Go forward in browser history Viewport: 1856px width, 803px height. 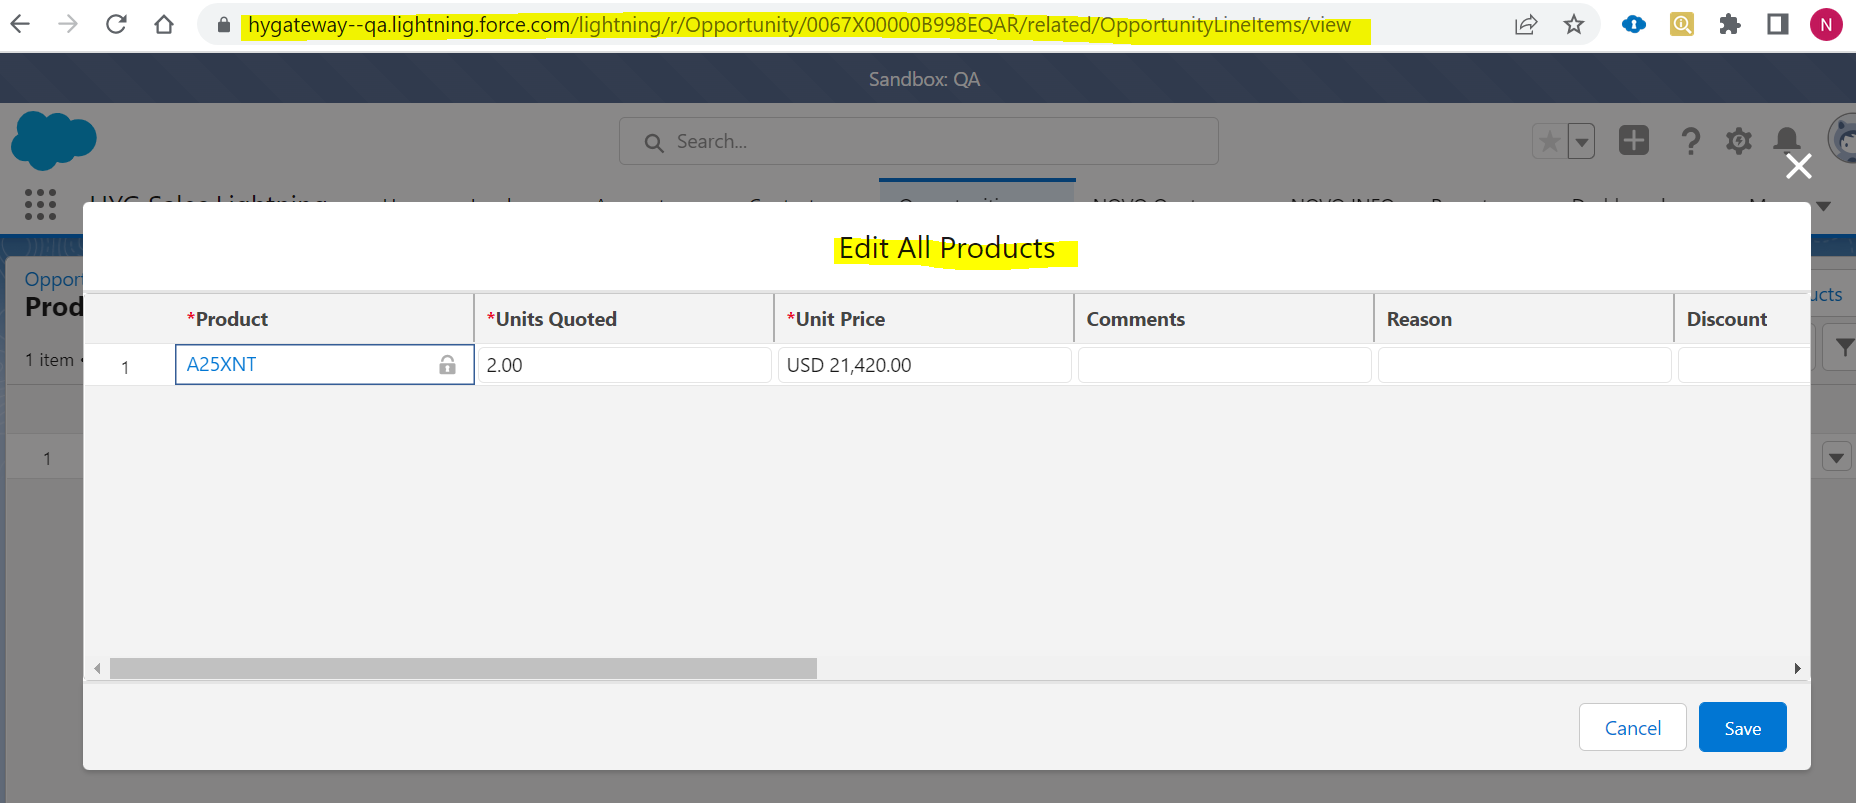pyautogui.click(x=68, y=24)
